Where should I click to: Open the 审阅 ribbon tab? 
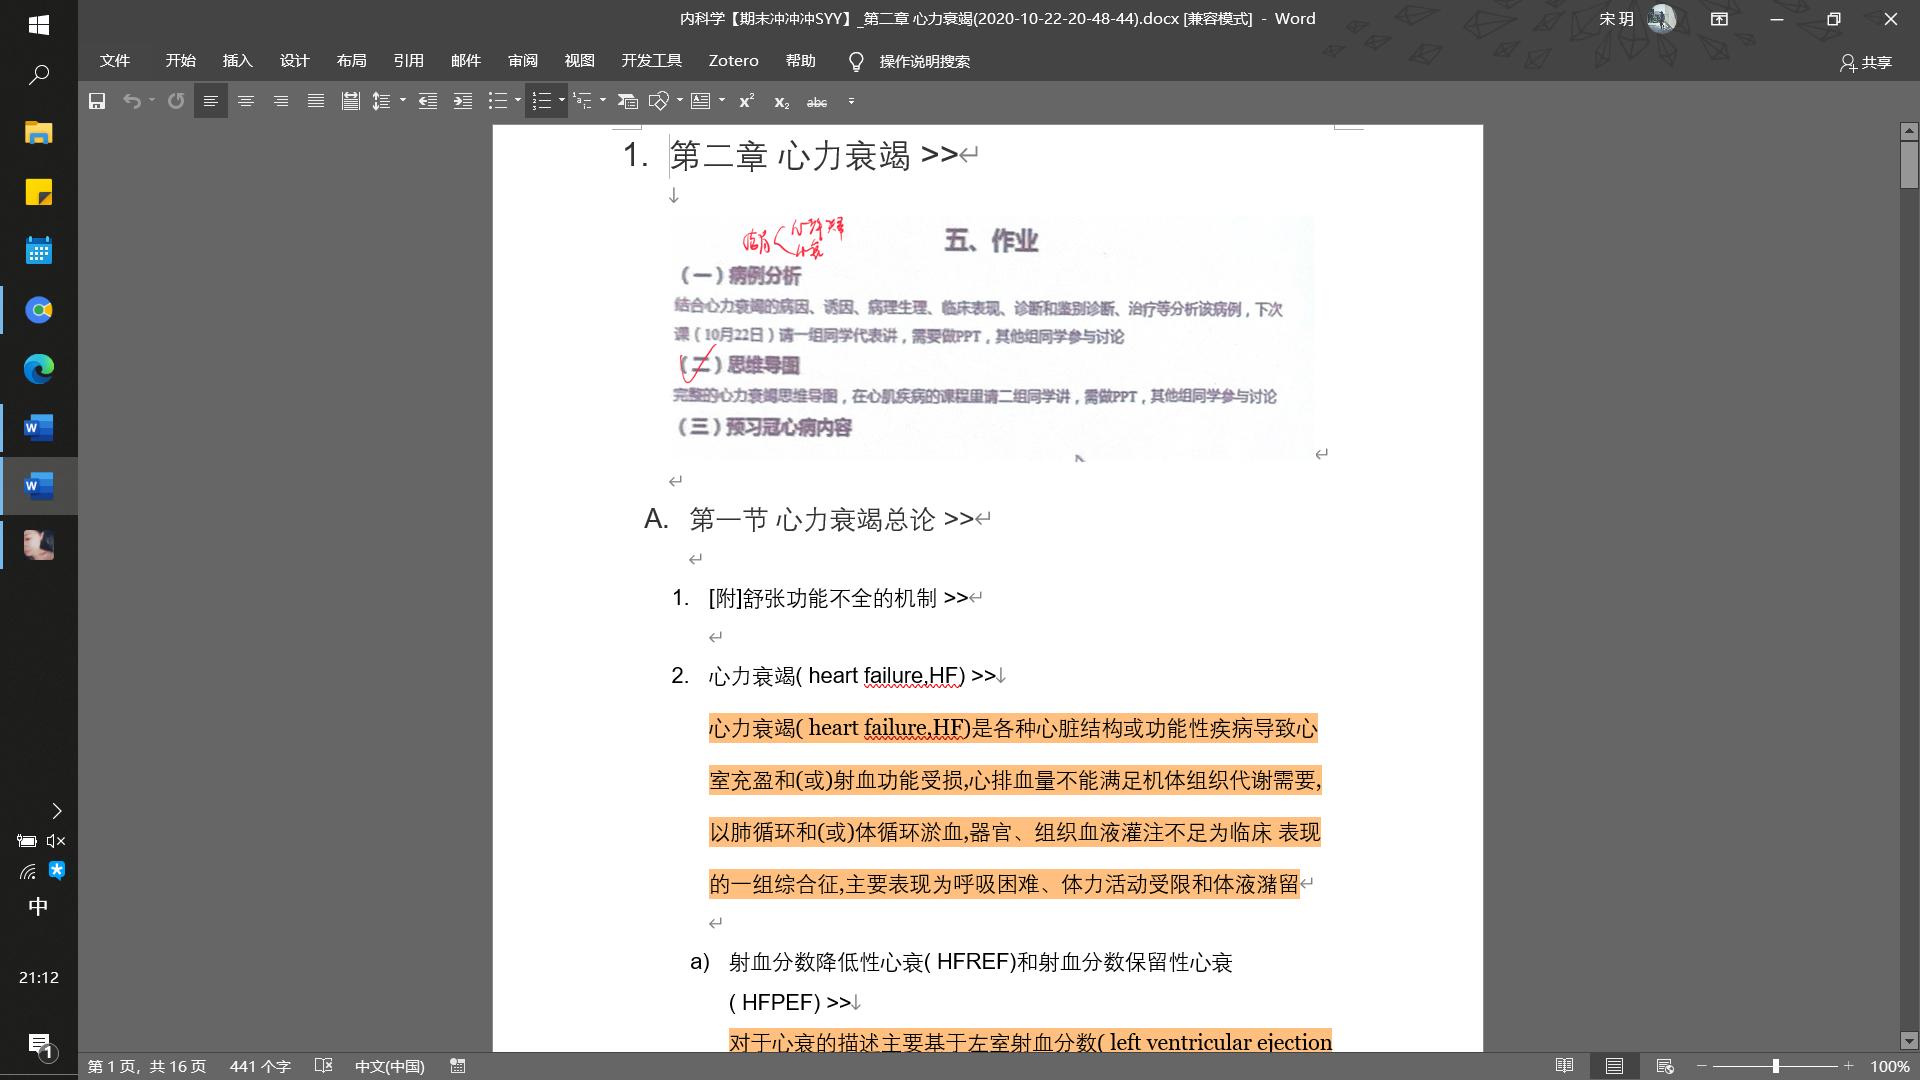[x=523, y=61]
